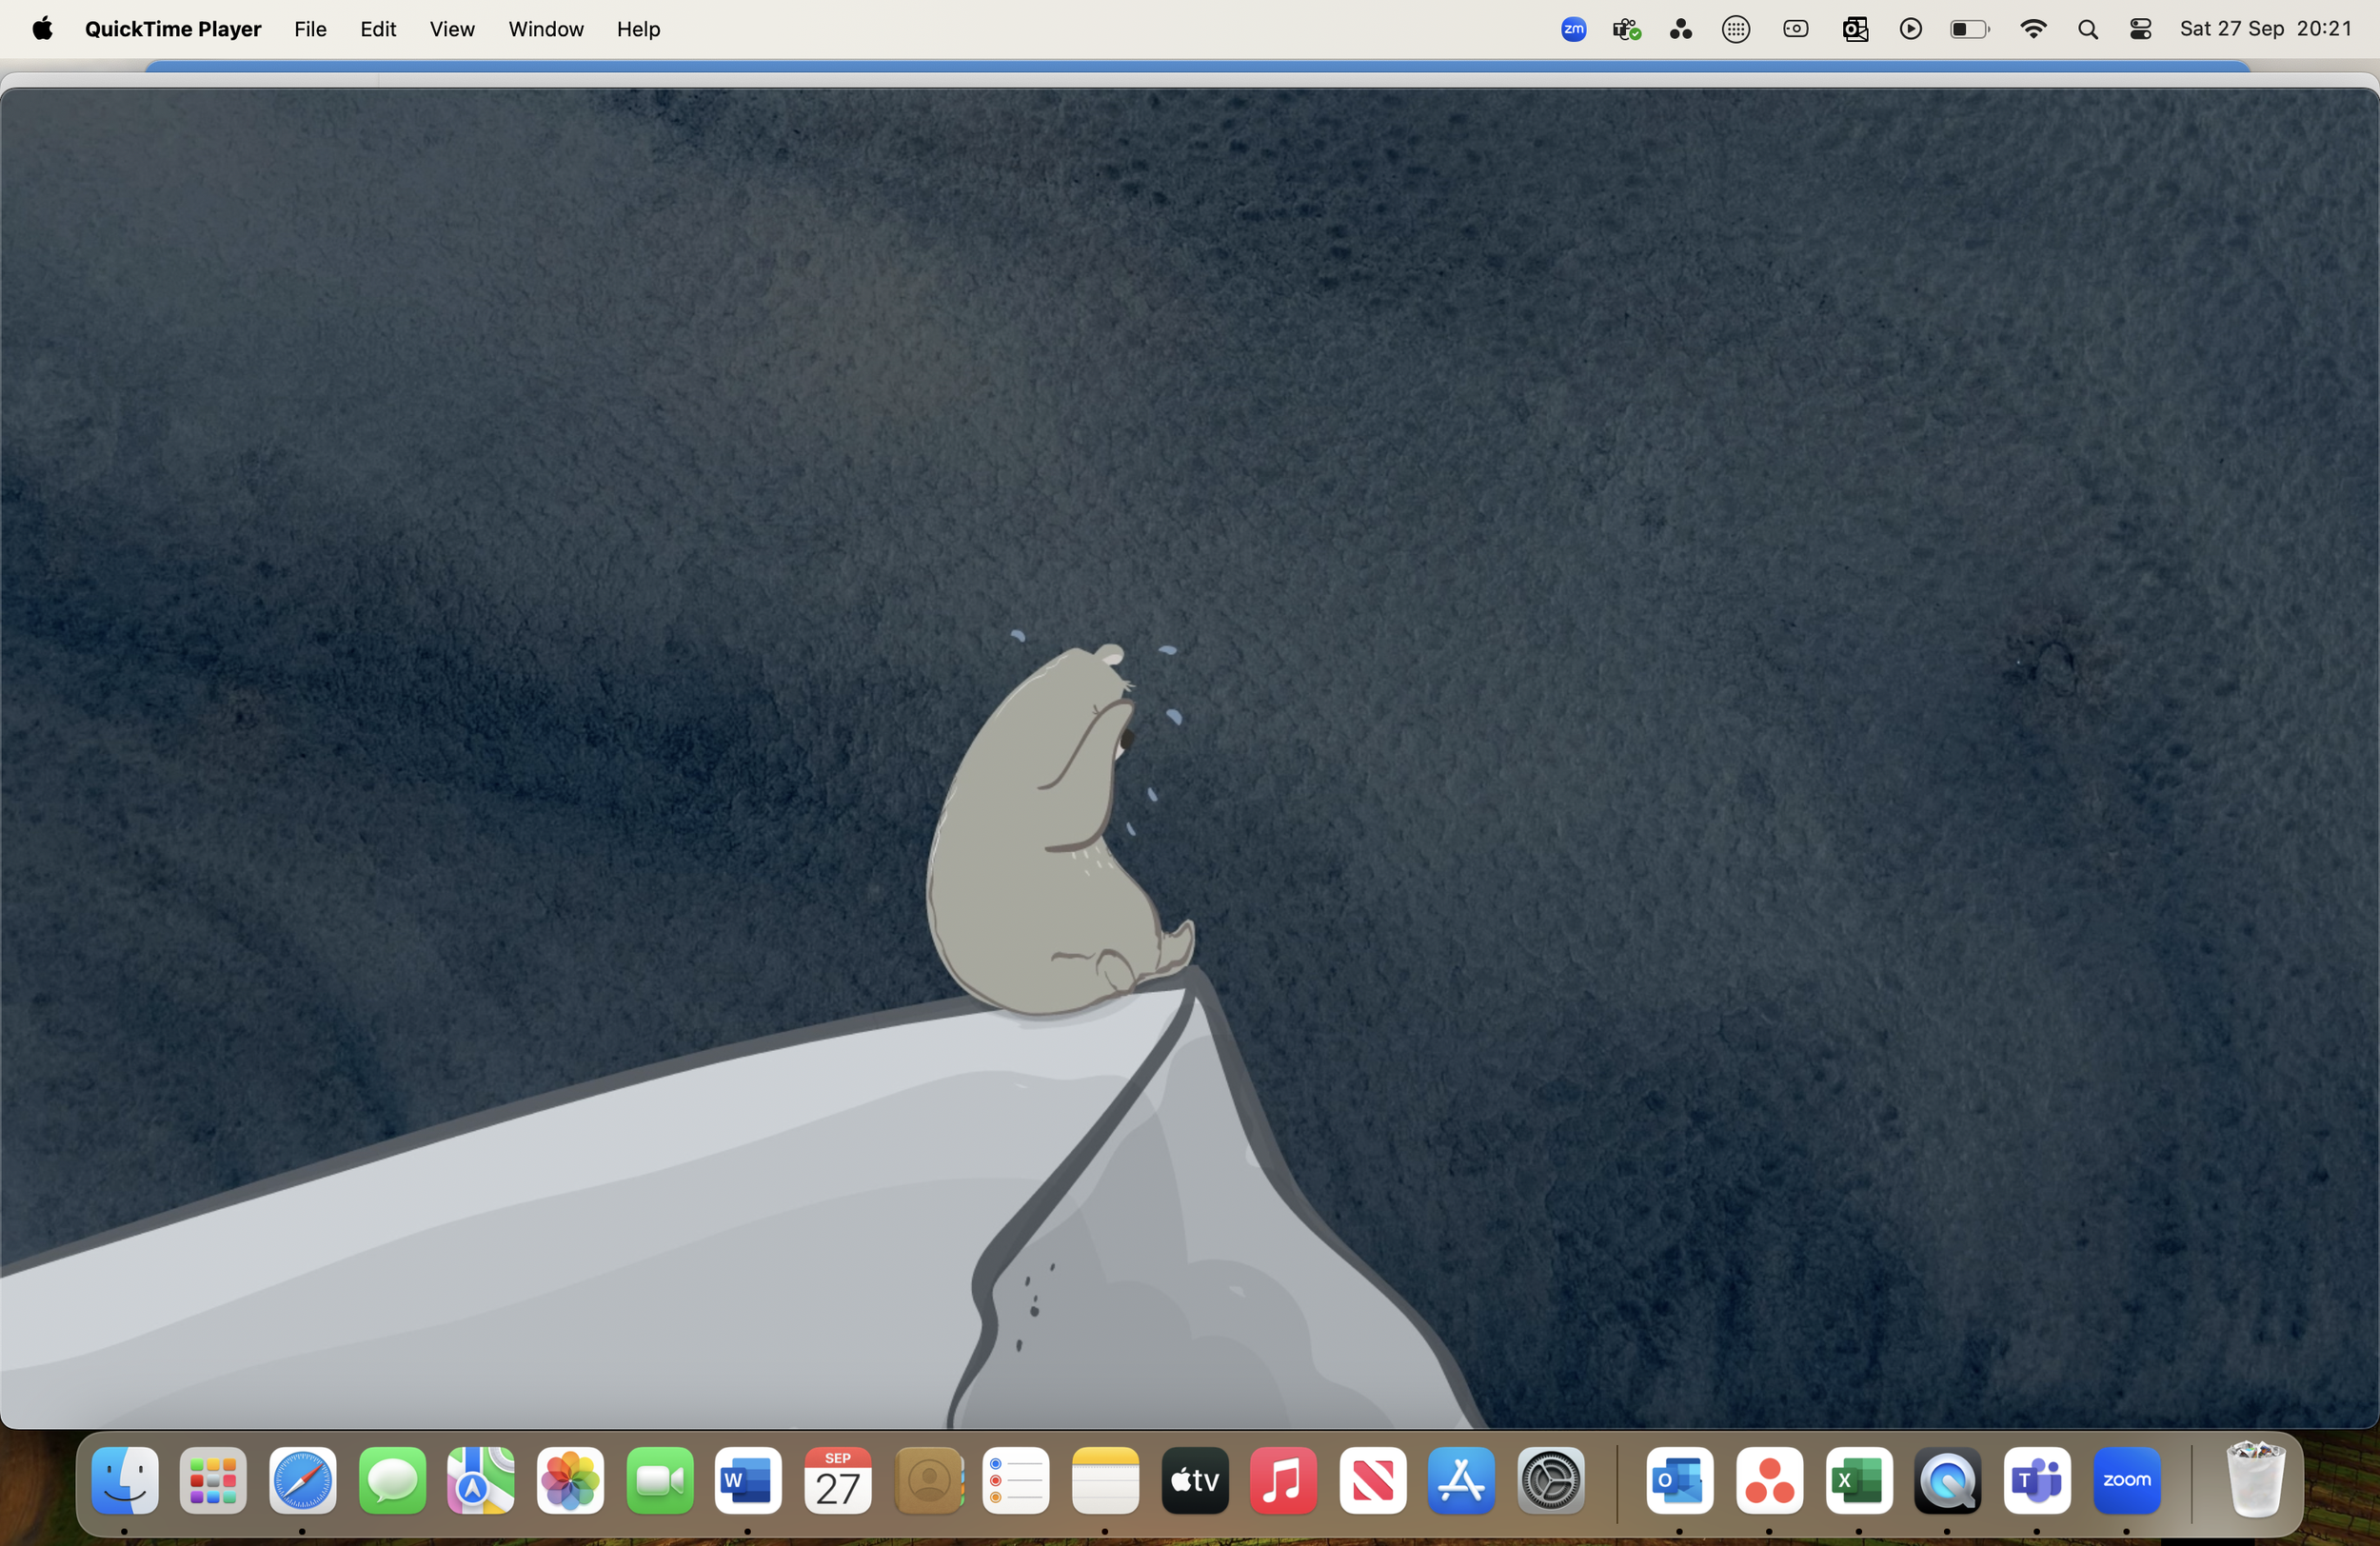Image resolution: width=2380 pixels, height=1546 pixels.
Task: Launch Microsoft Word from the Dock
Action: click(748, 1480)
